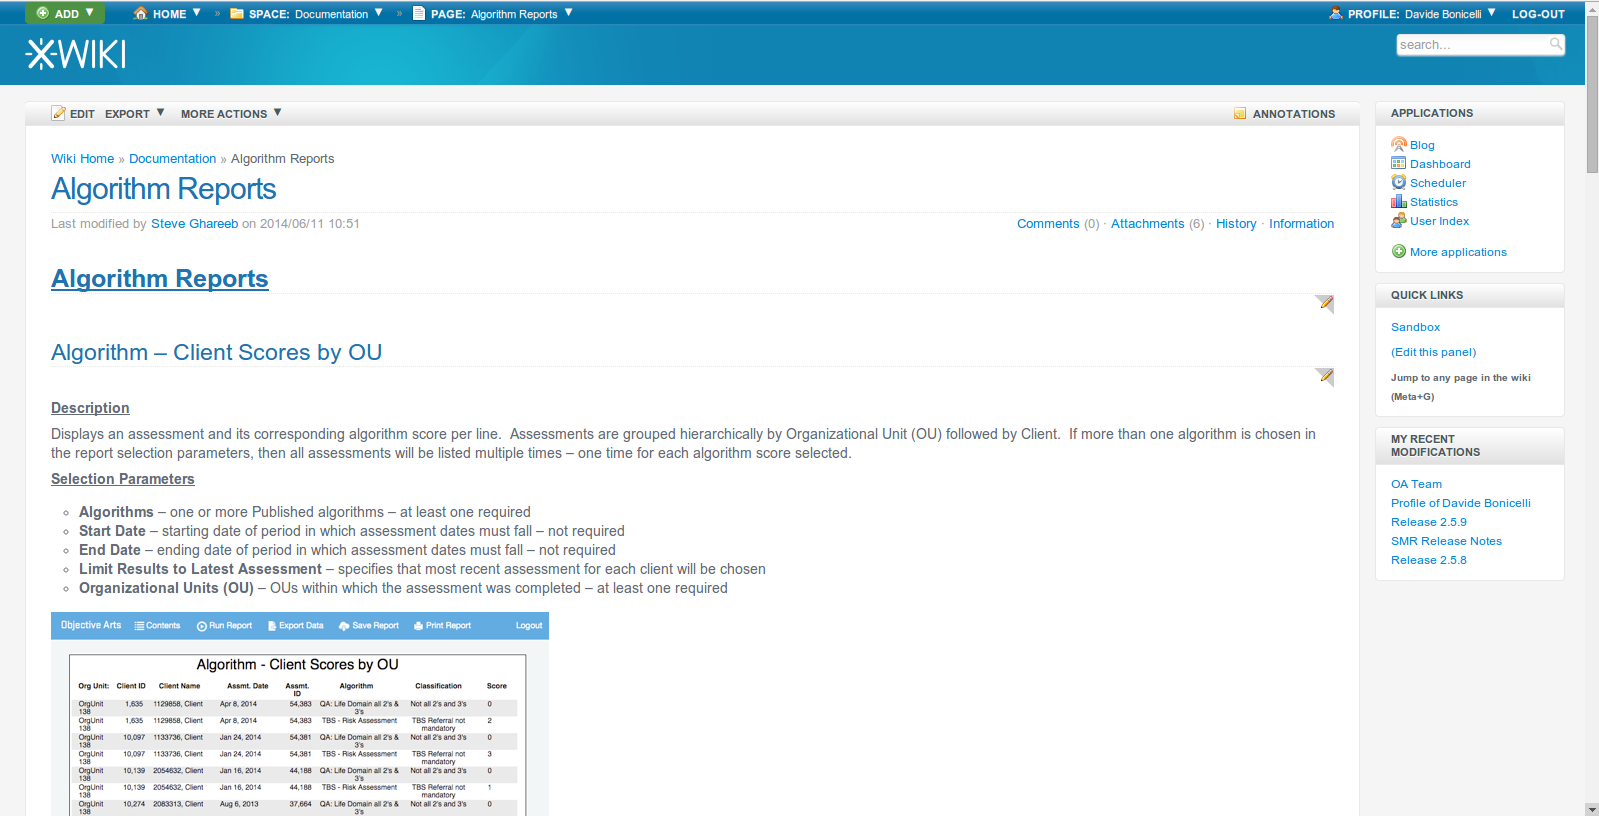Click the User Index icon
The width and height of the screenshot is (1599, 816).
pos(1398,221)
